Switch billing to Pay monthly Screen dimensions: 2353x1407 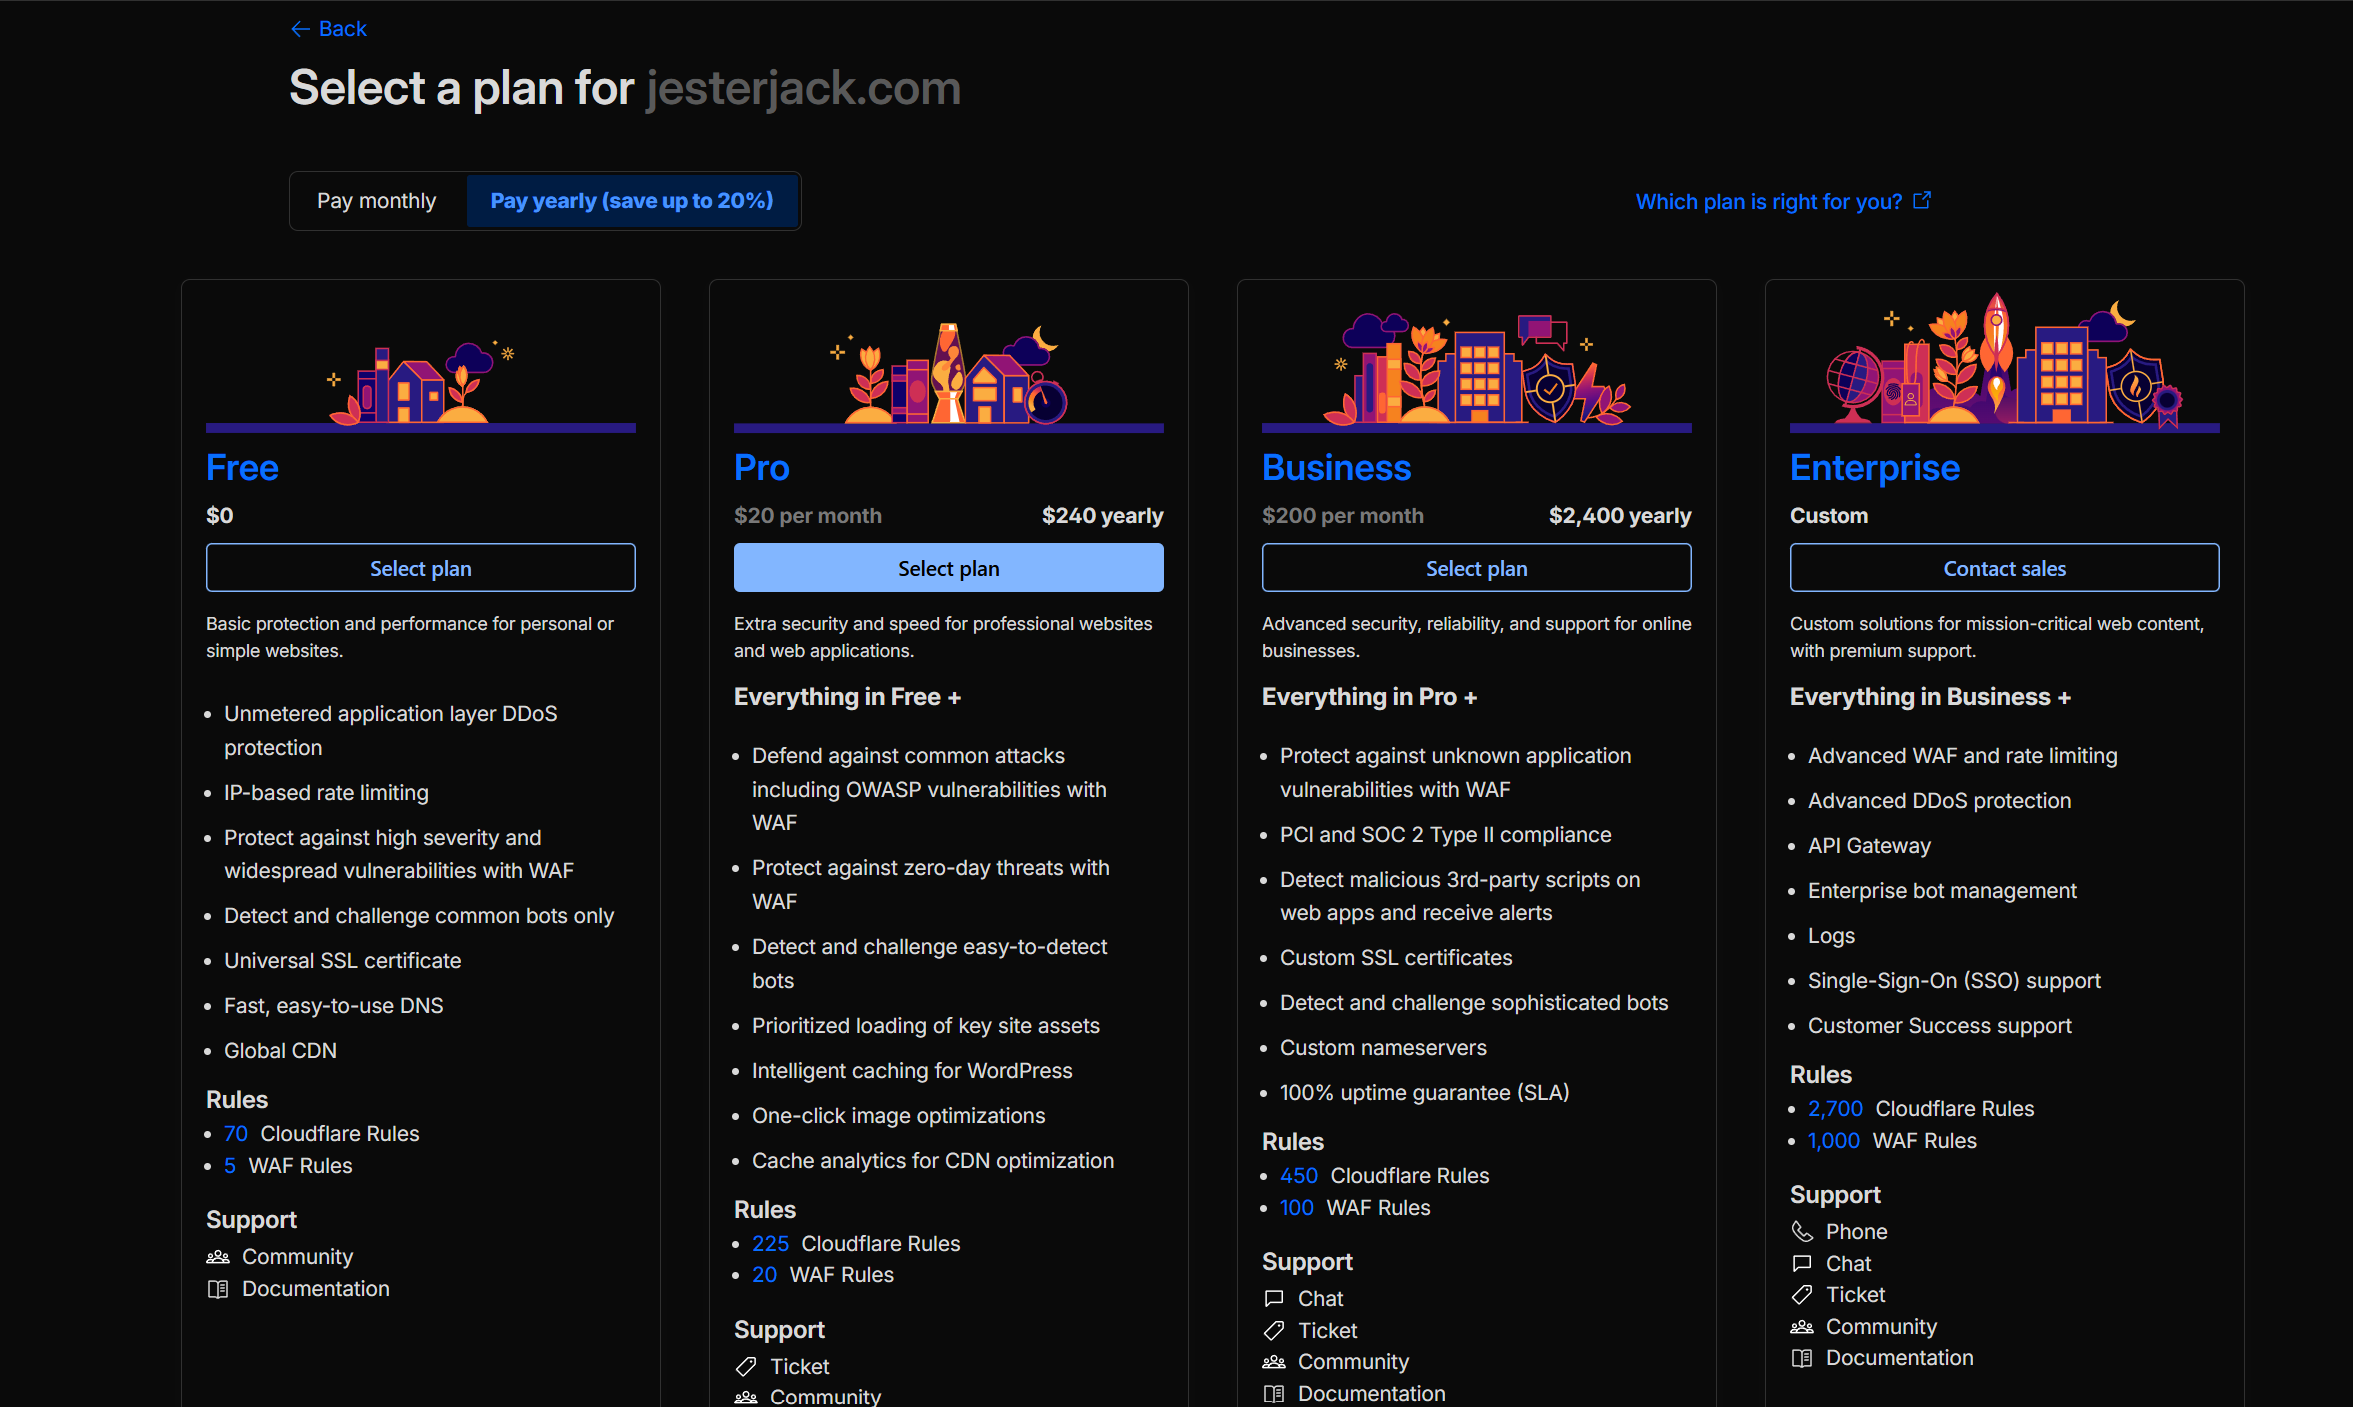(377, 201)
